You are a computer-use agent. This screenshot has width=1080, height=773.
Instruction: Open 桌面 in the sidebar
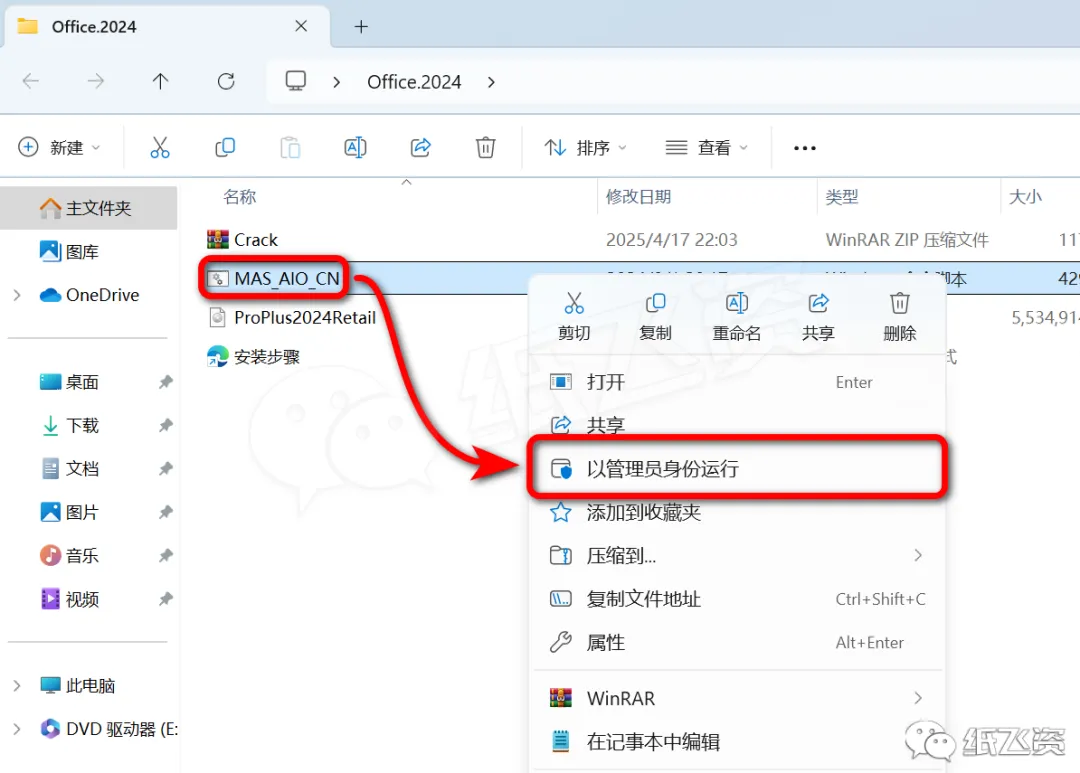click(x=70, y=382)
